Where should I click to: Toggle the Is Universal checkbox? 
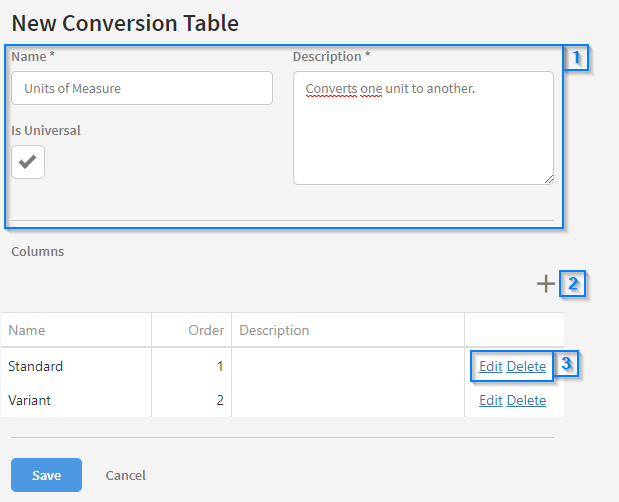pyautogui.click(x=28, y=162)
